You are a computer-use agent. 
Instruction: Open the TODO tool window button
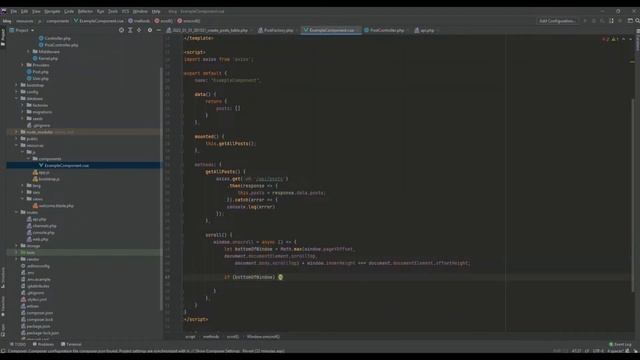click(x=18, y=344)
